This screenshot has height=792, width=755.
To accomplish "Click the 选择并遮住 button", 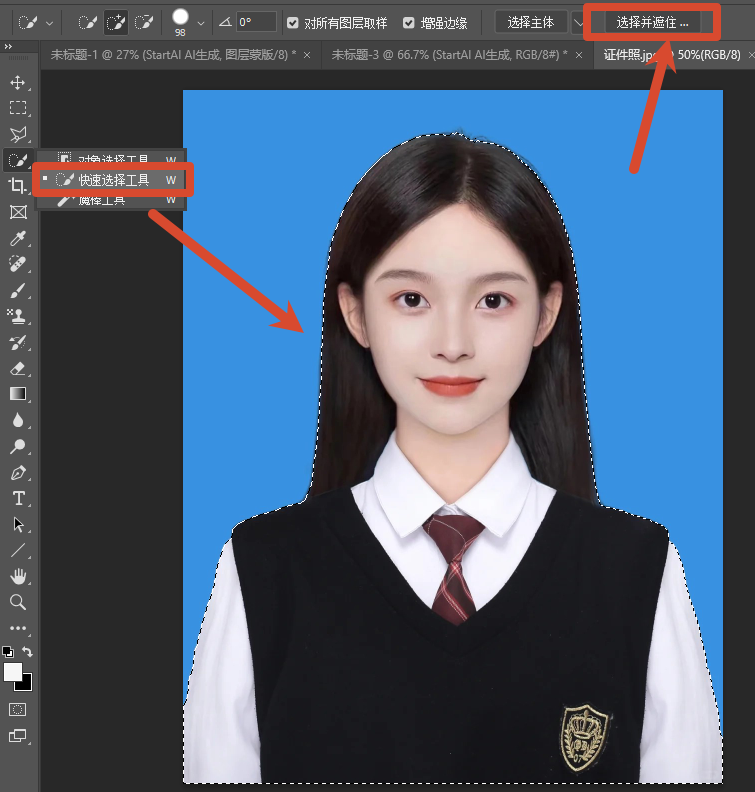I will 652,23.
